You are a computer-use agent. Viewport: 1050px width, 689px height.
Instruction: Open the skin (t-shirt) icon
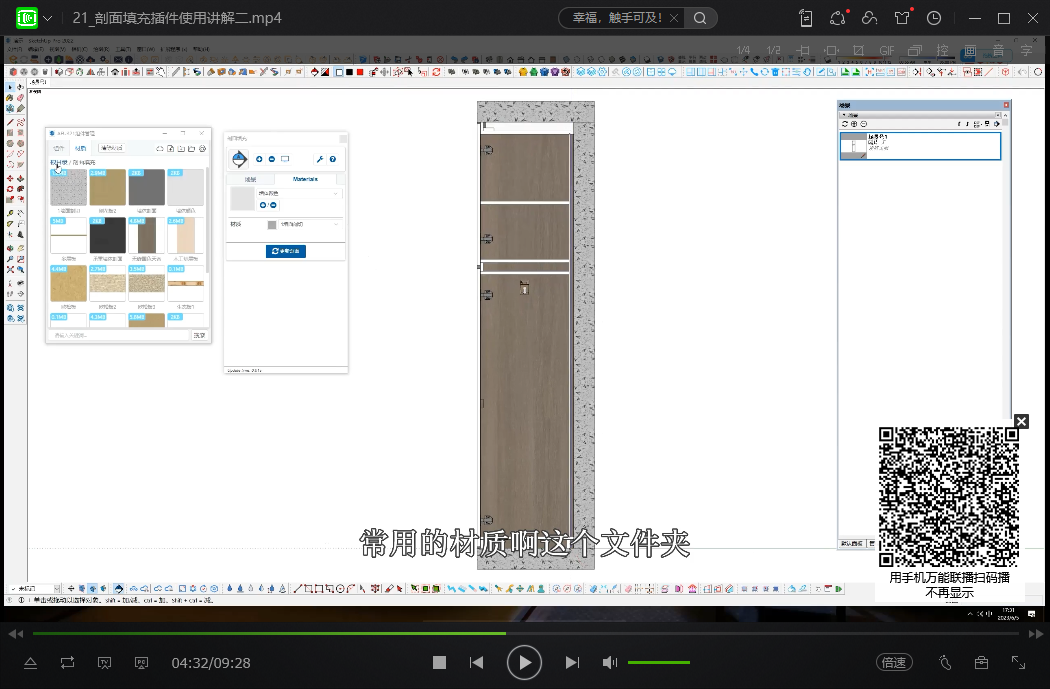(x=902, y=18)
